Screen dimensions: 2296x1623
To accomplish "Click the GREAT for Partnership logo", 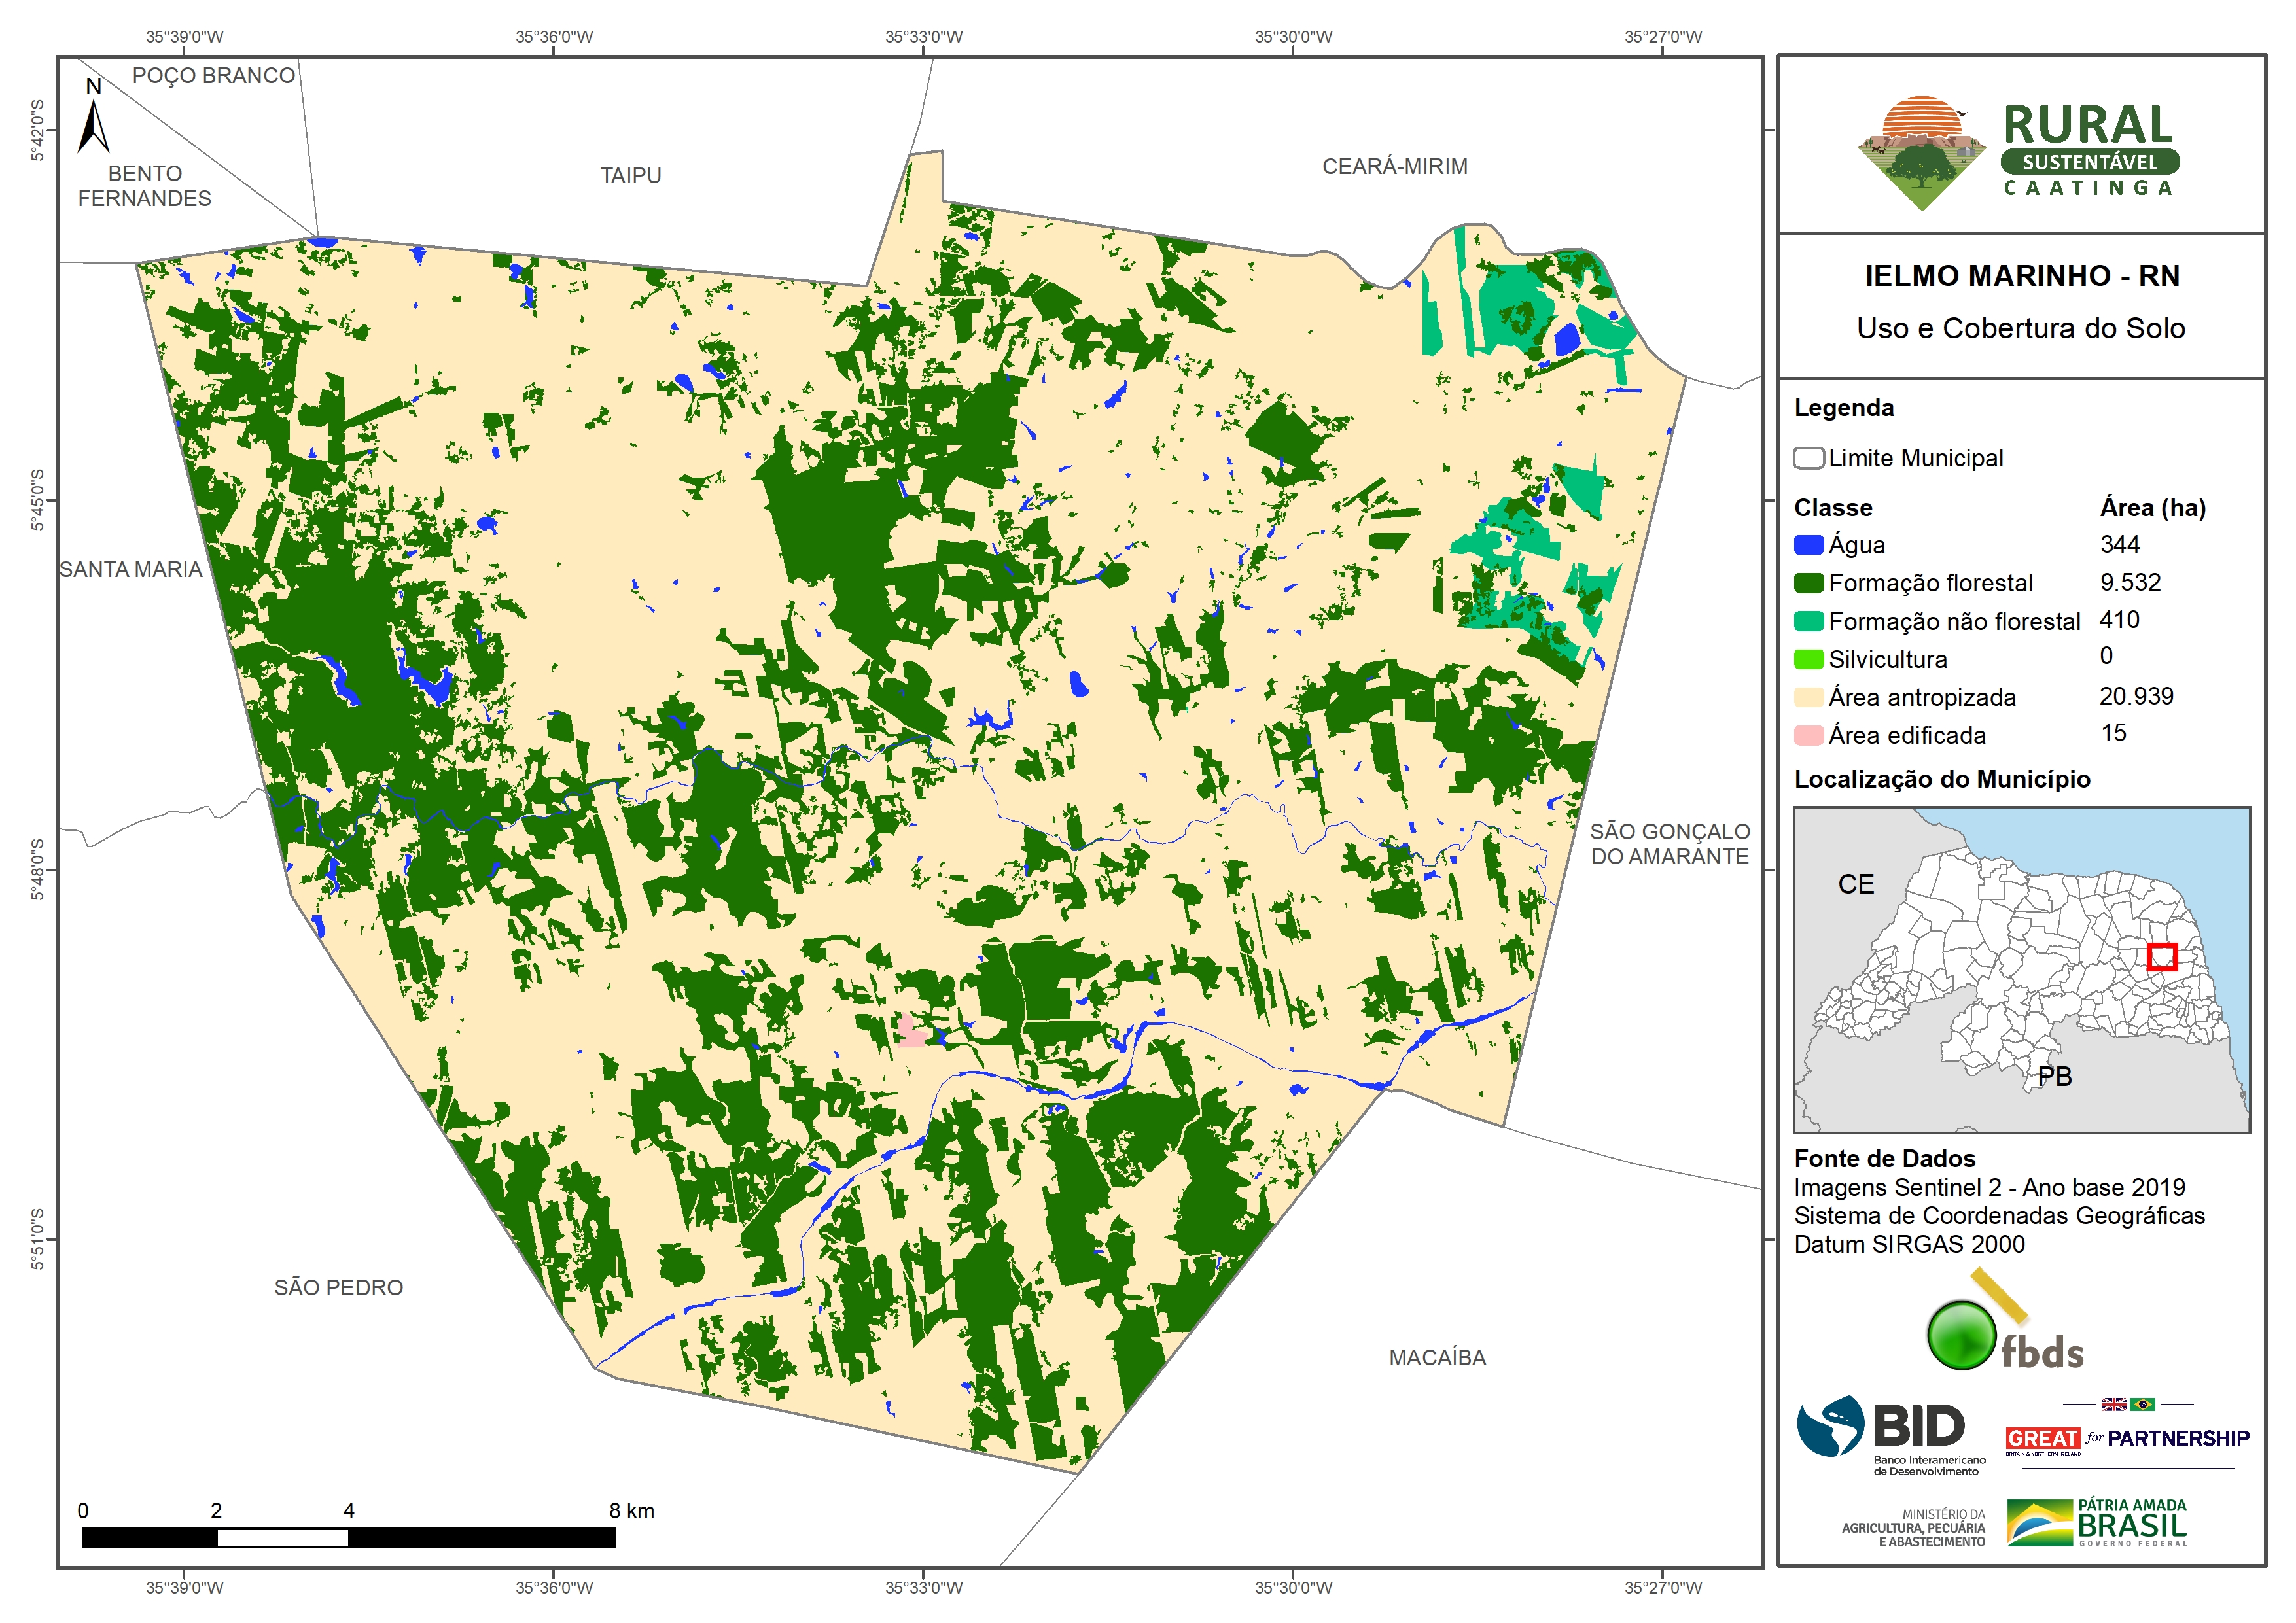I will (2127, 1438).
